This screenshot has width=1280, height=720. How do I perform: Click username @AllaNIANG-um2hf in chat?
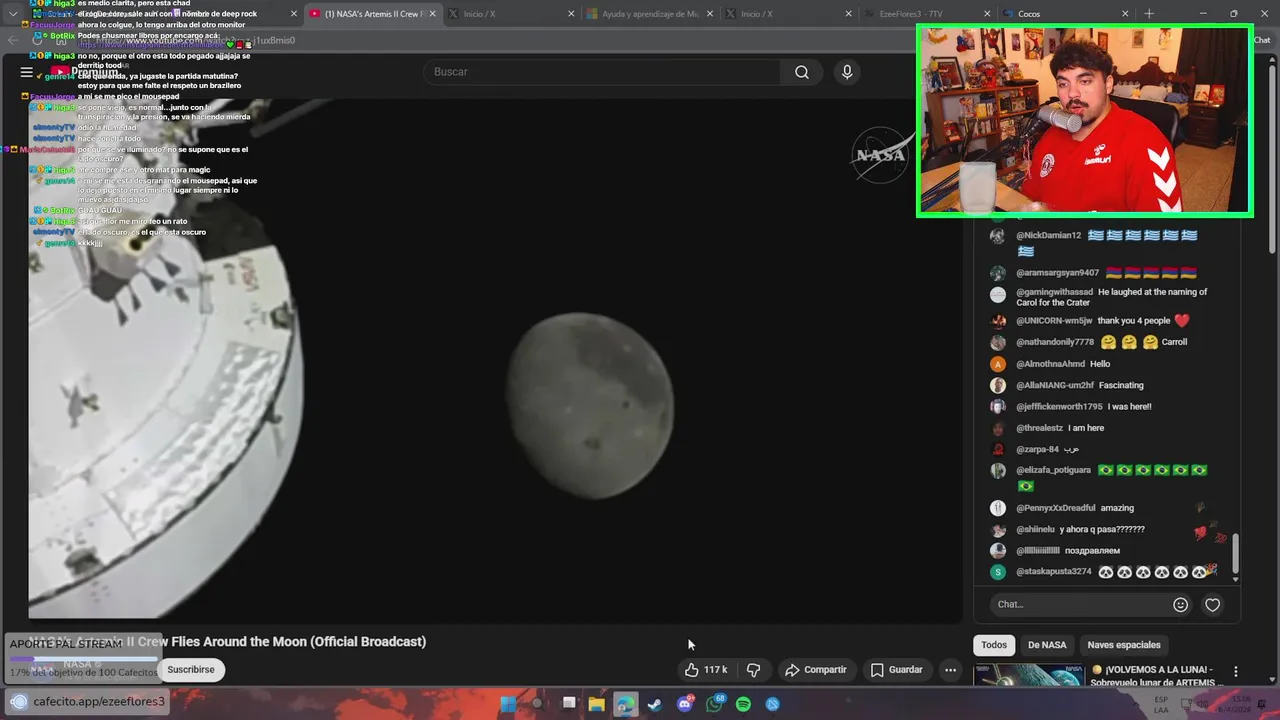coord(1054,385)
